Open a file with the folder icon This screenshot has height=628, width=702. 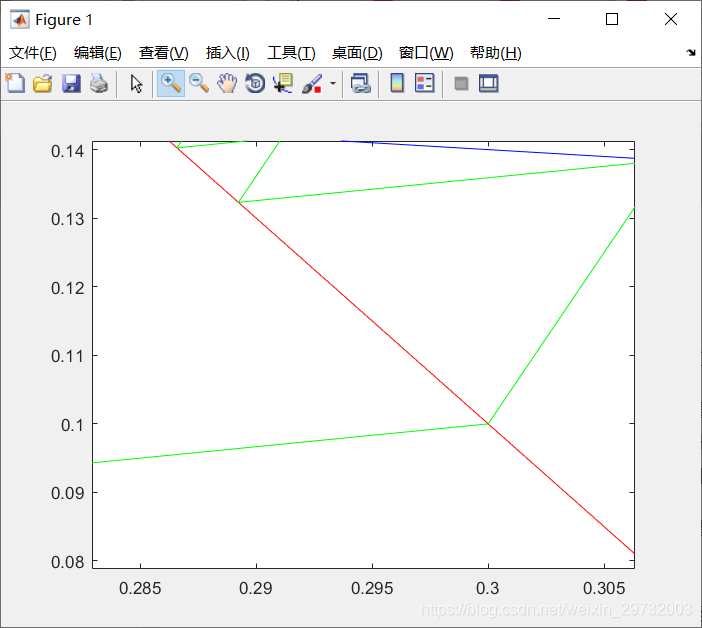click(x=43, y=83)
